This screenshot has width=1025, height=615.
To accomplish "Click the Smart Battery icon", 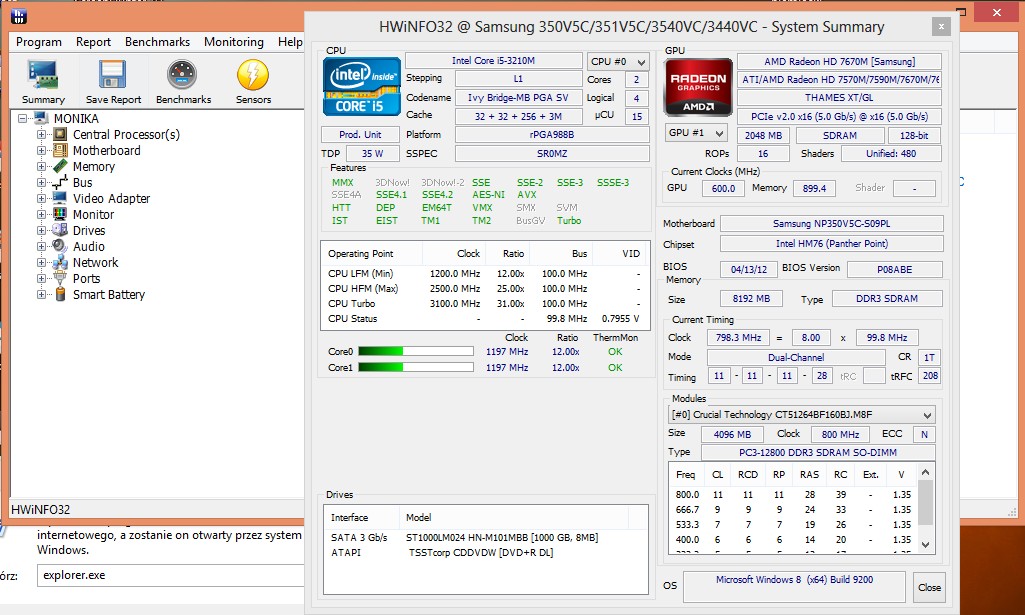I will pyautogui.click(x=60, y=294).
